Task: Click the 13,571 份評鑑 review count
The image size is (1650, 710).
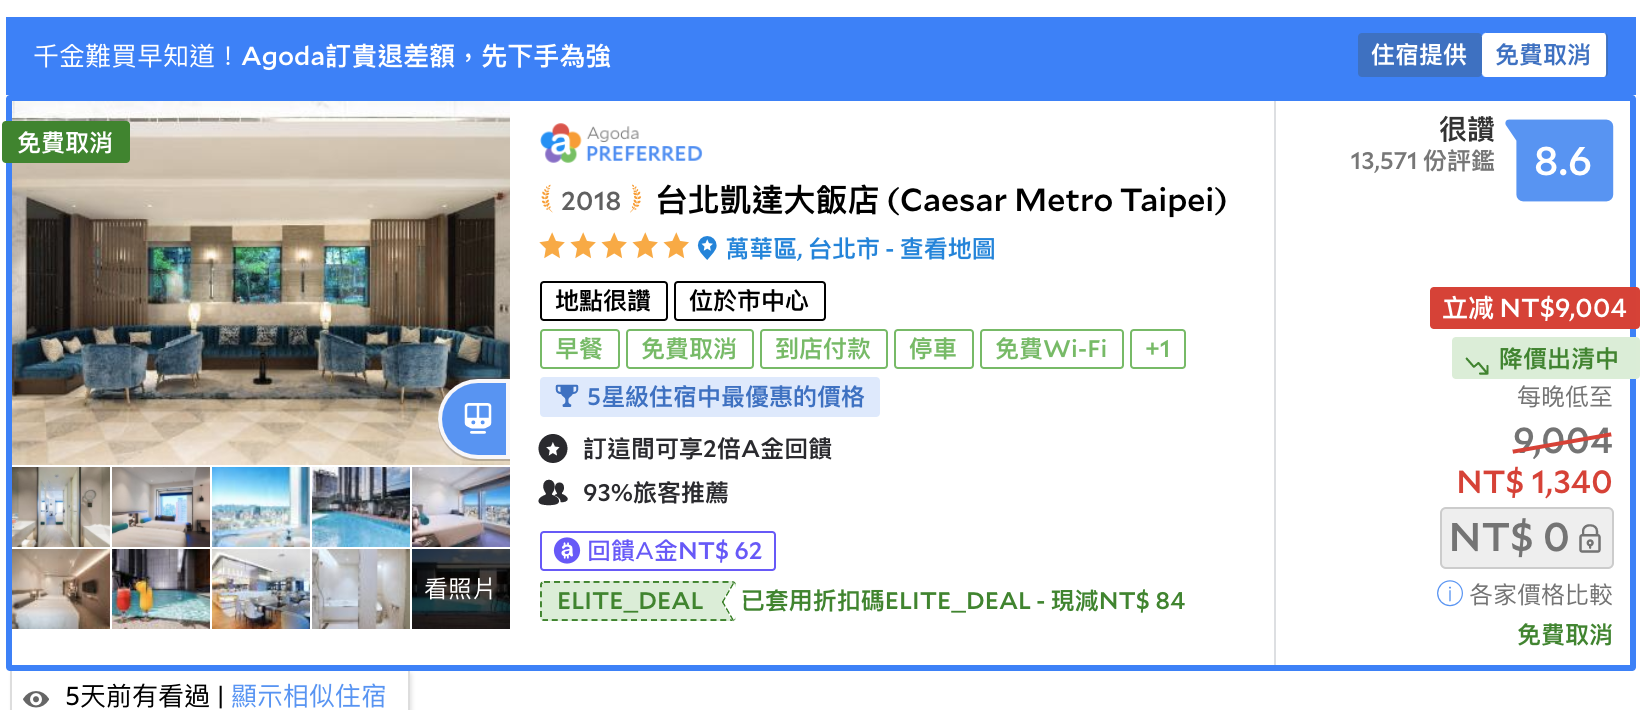Action: tap(1422, 161)
